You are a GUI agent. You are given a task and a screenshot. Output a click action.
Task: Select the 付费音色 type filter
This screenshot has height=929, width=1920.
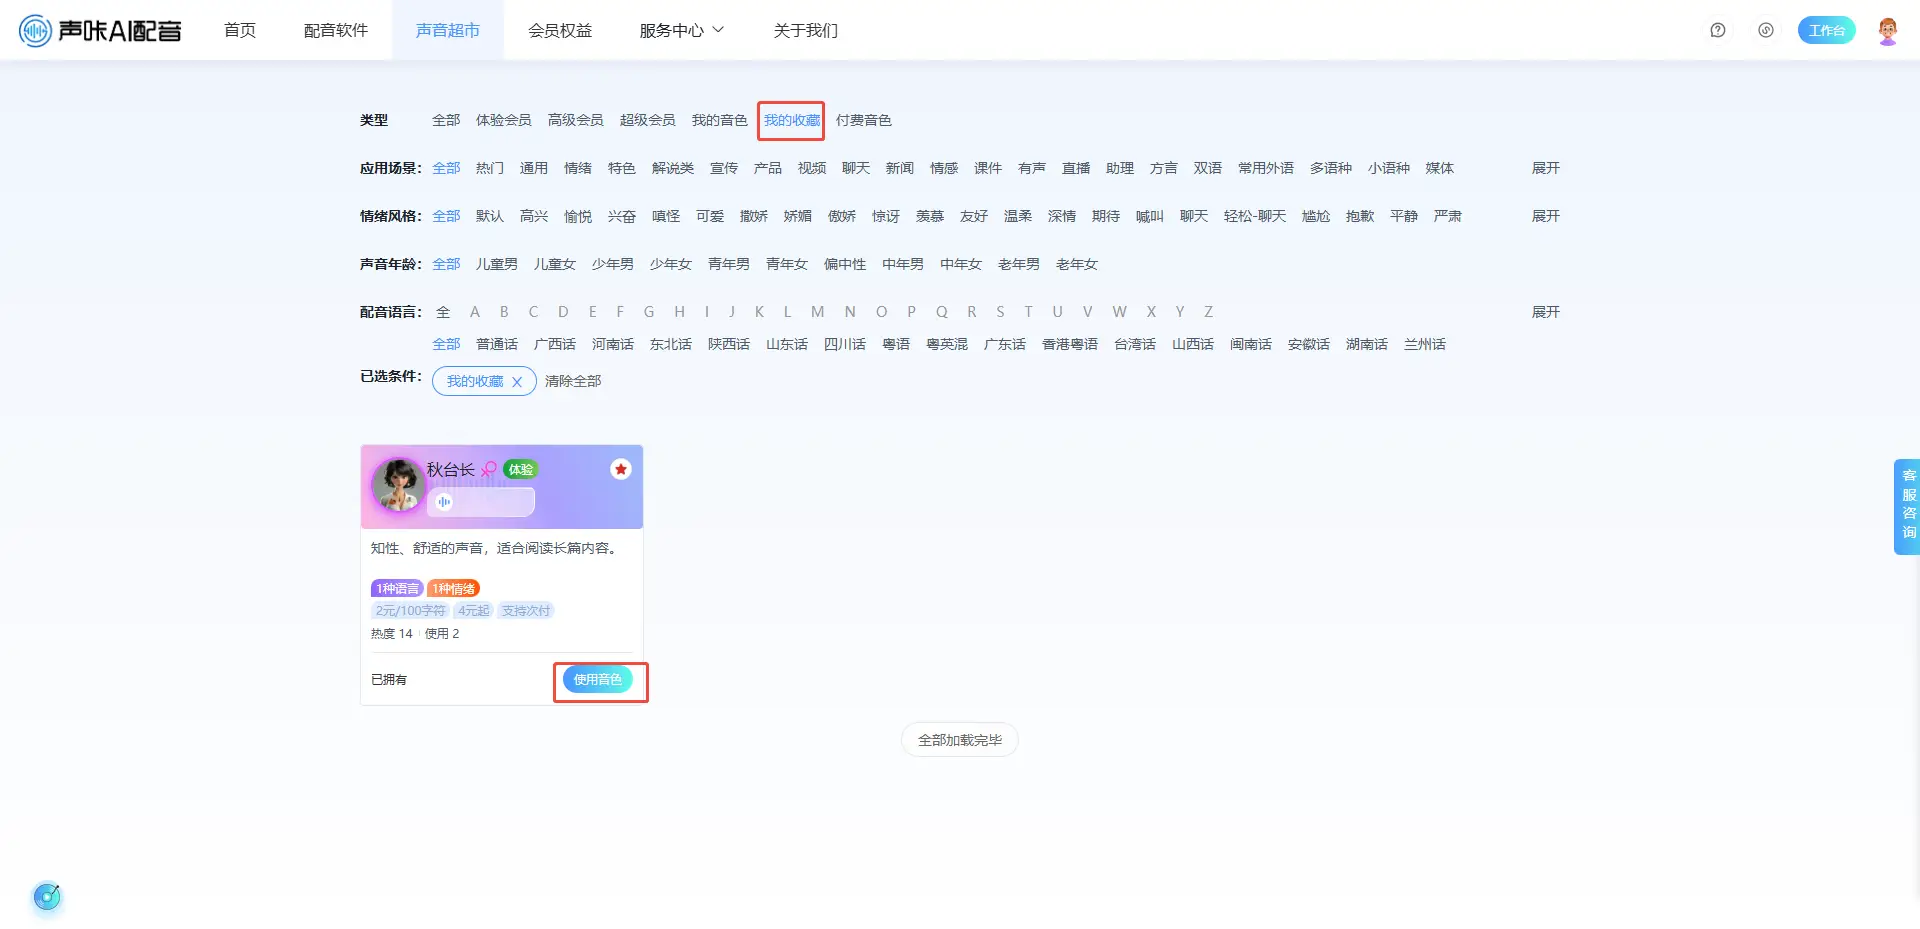[x=863, y=120]
